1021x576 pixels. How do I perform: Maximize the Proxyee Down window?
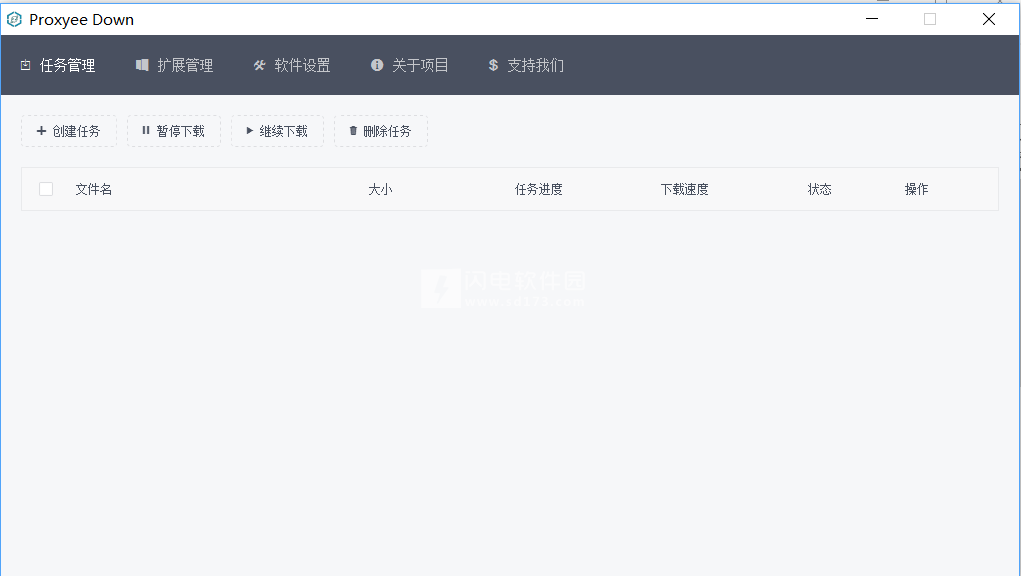pyautogui.click(x=930, y=19)
